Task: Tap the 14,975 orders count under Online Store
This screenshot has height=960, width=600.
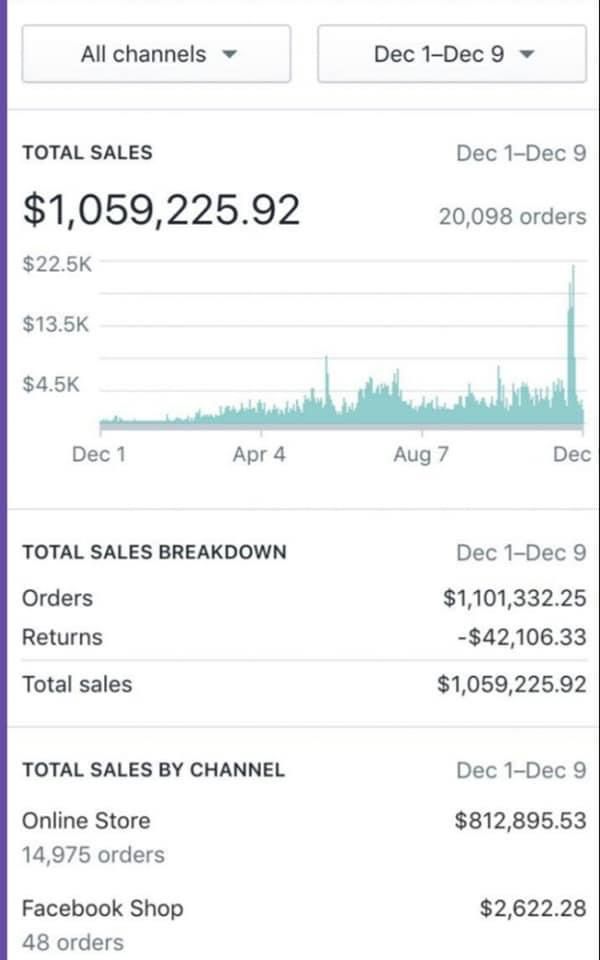Action: [93, 855]
